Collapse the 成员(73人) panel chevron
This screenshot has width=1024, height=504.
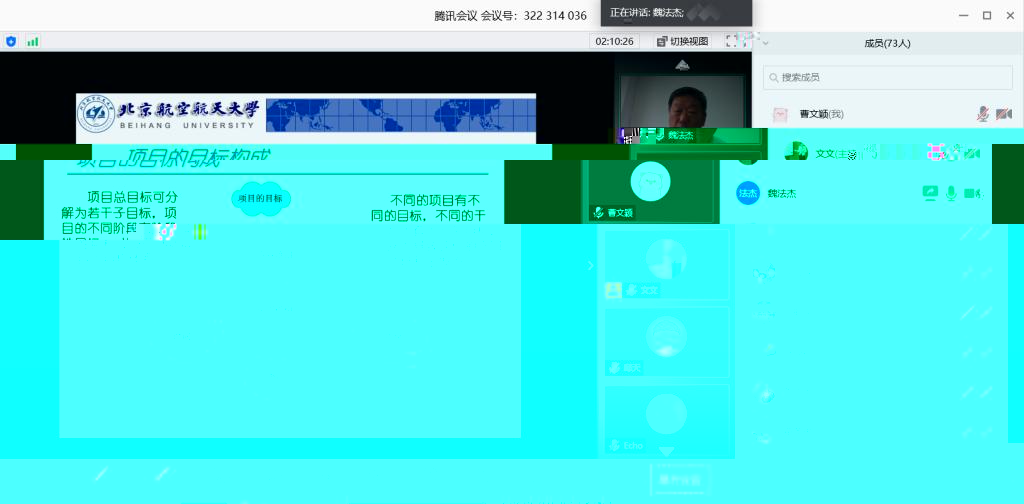(765, 42)
